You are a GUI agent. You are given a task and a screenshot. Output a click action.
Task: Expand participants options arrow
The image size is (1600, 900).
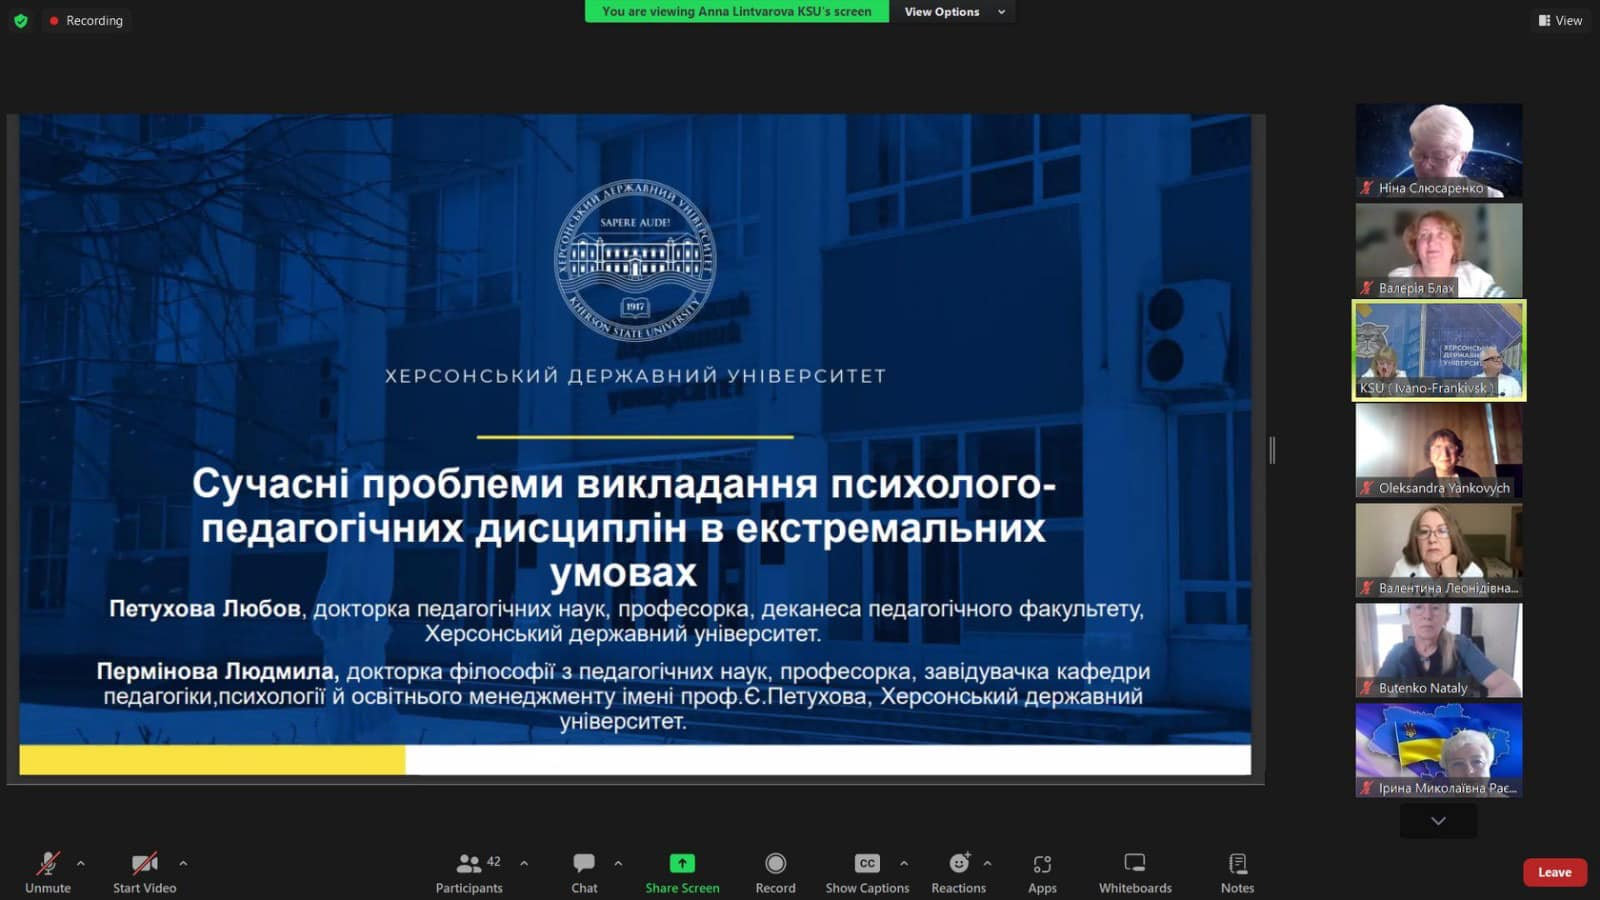pos(524,863)
